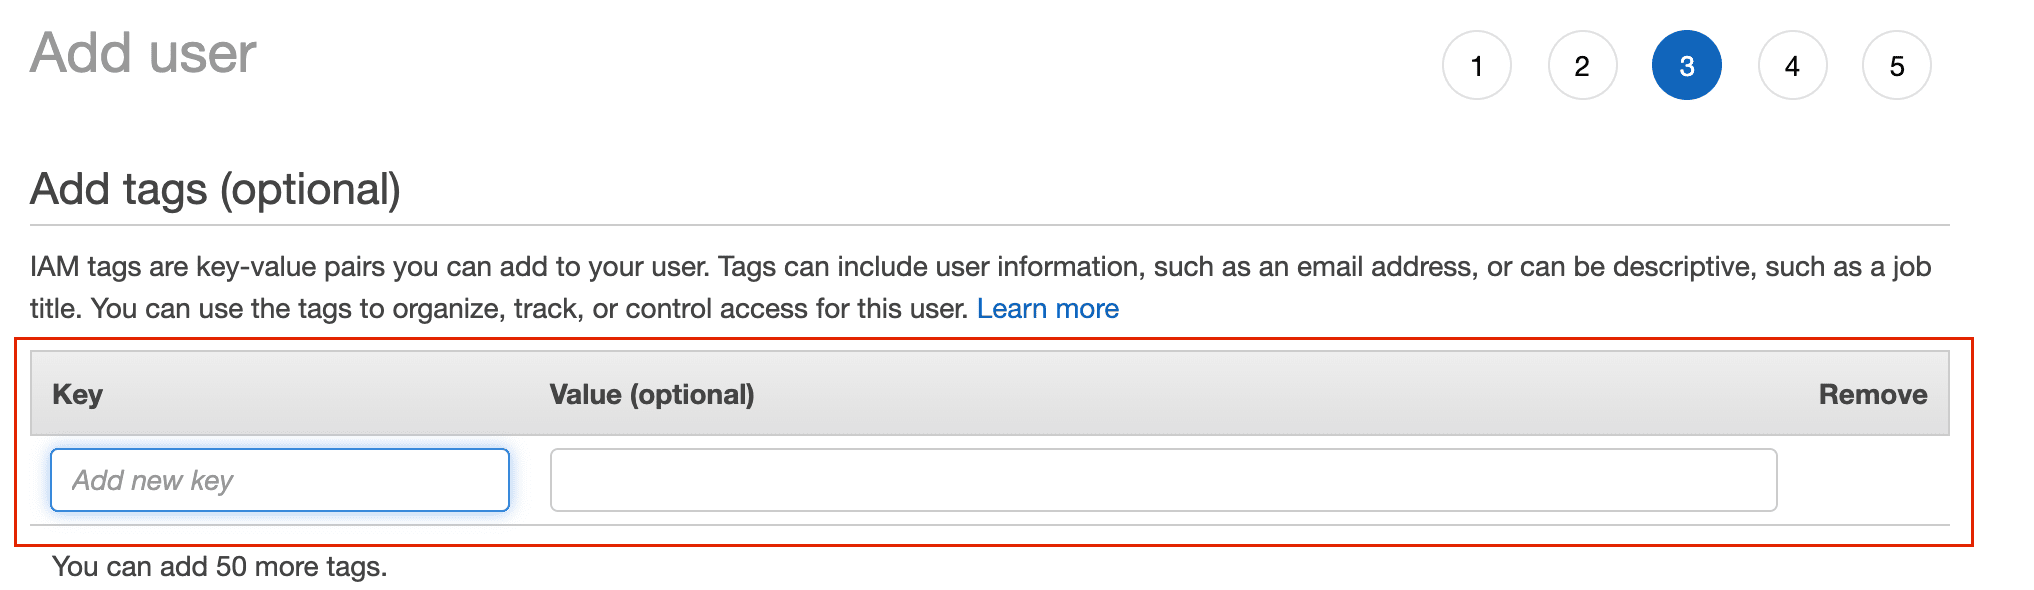
Task: Select the highlighted blue step 3 circle
Action: (1687, 66)
